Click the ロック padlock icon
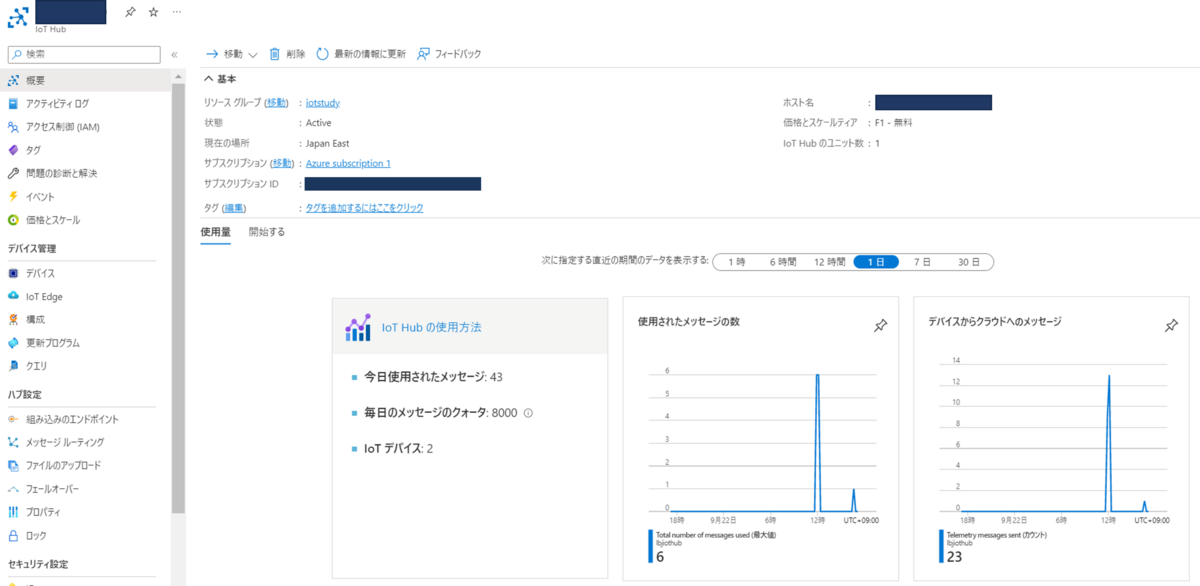 point(13,536)
